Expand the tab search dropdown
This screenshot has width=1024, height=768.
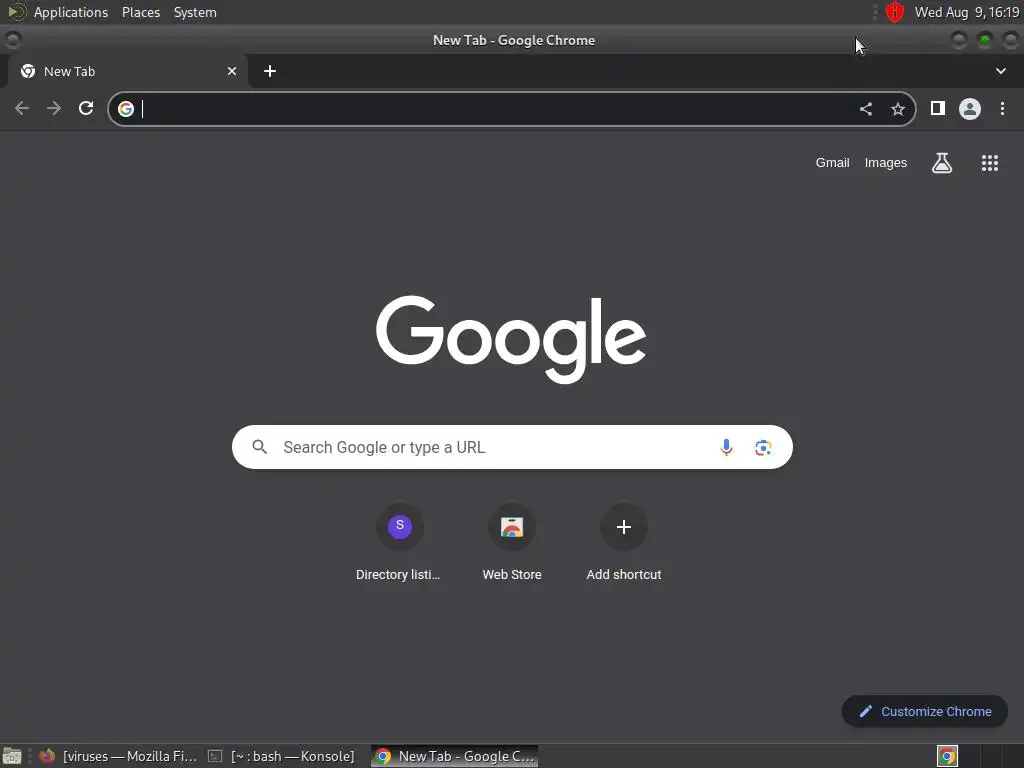1000,71
